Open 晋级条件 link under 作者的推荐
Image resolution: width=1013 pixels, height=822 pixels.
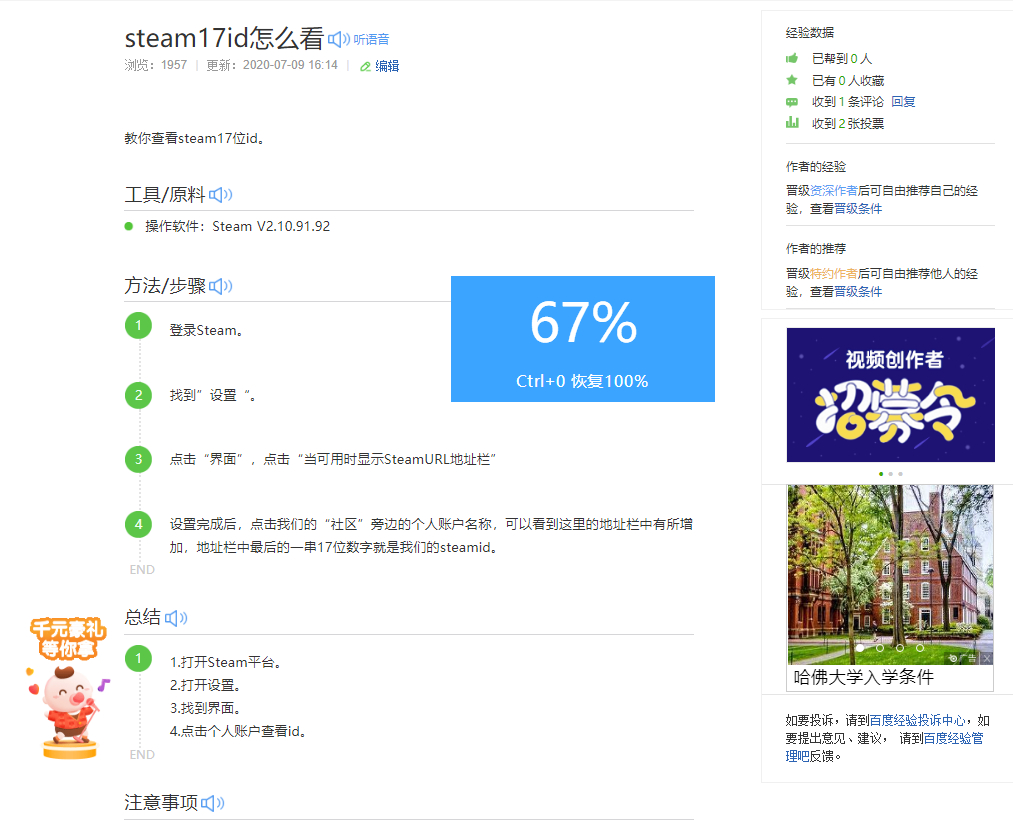tap(858, 291)
